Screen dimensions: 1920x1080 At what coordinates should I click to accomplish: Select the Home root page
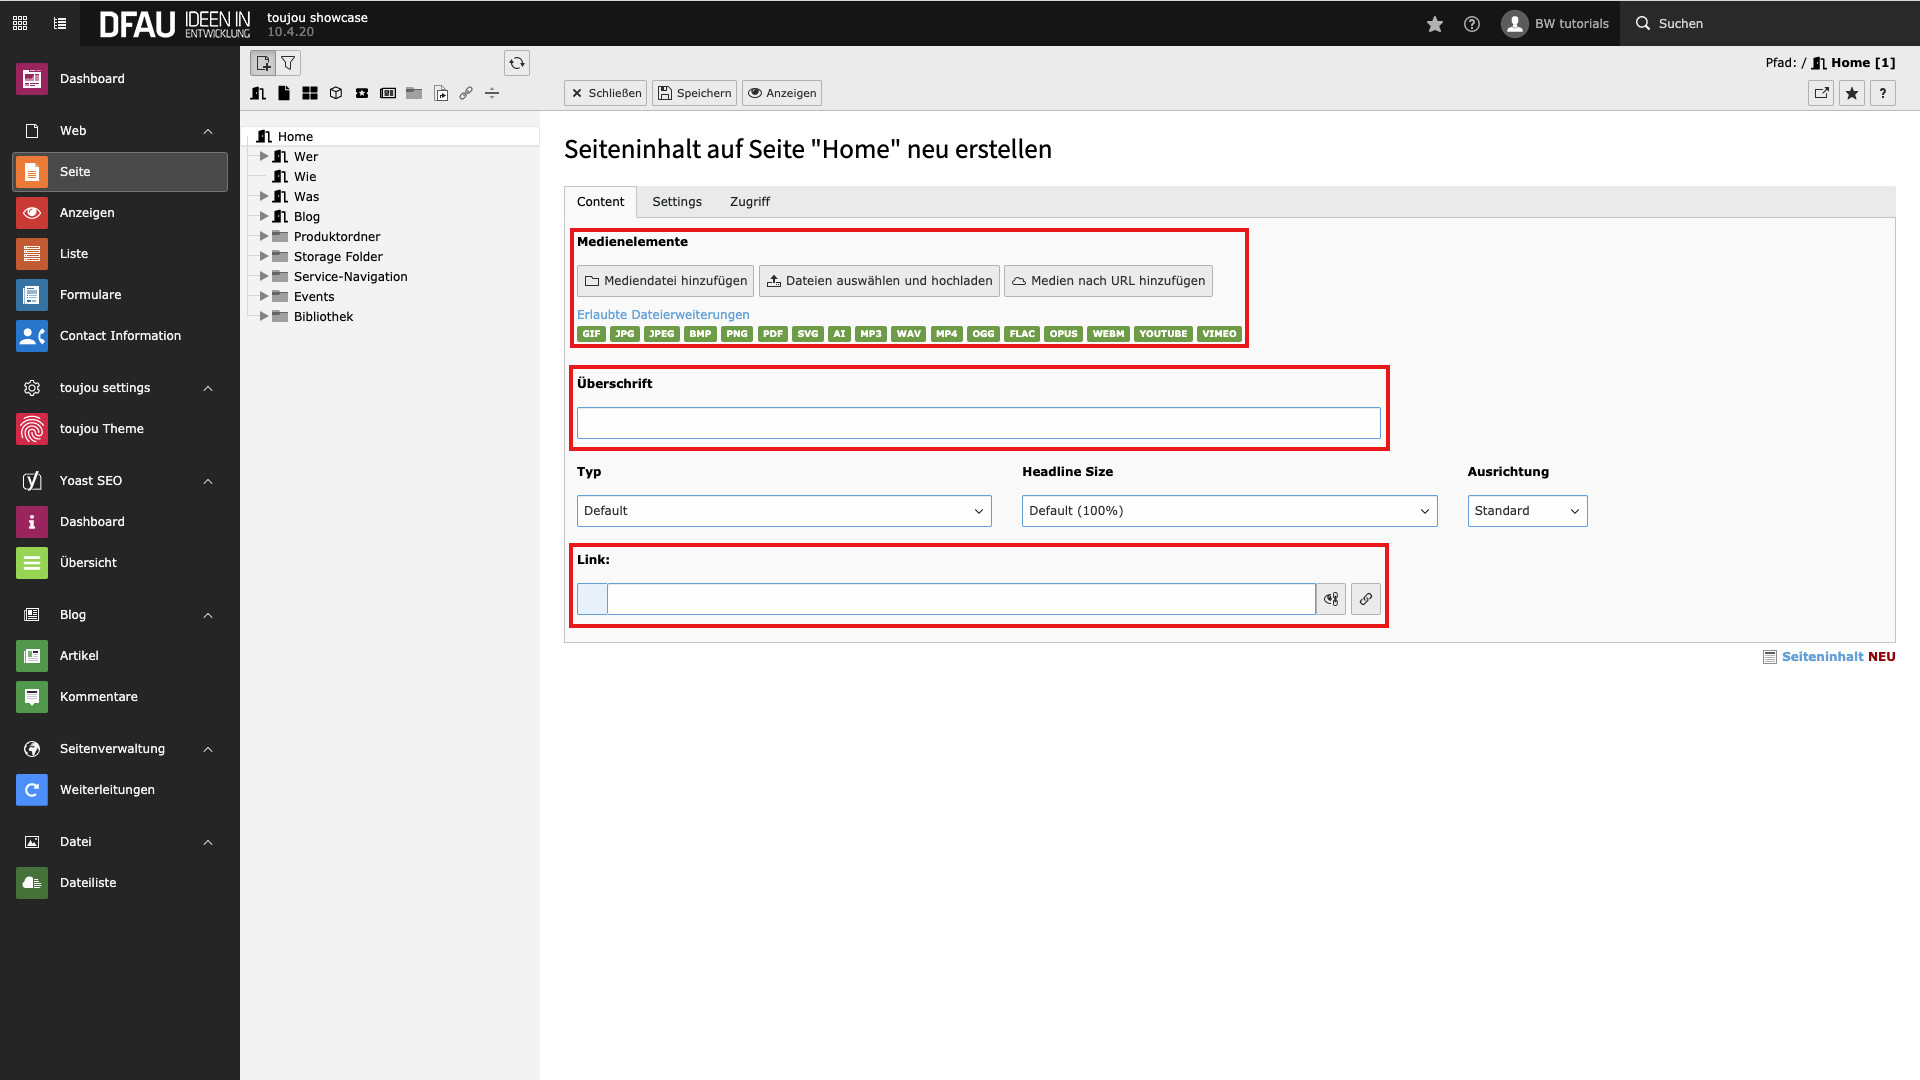(295, 137)
